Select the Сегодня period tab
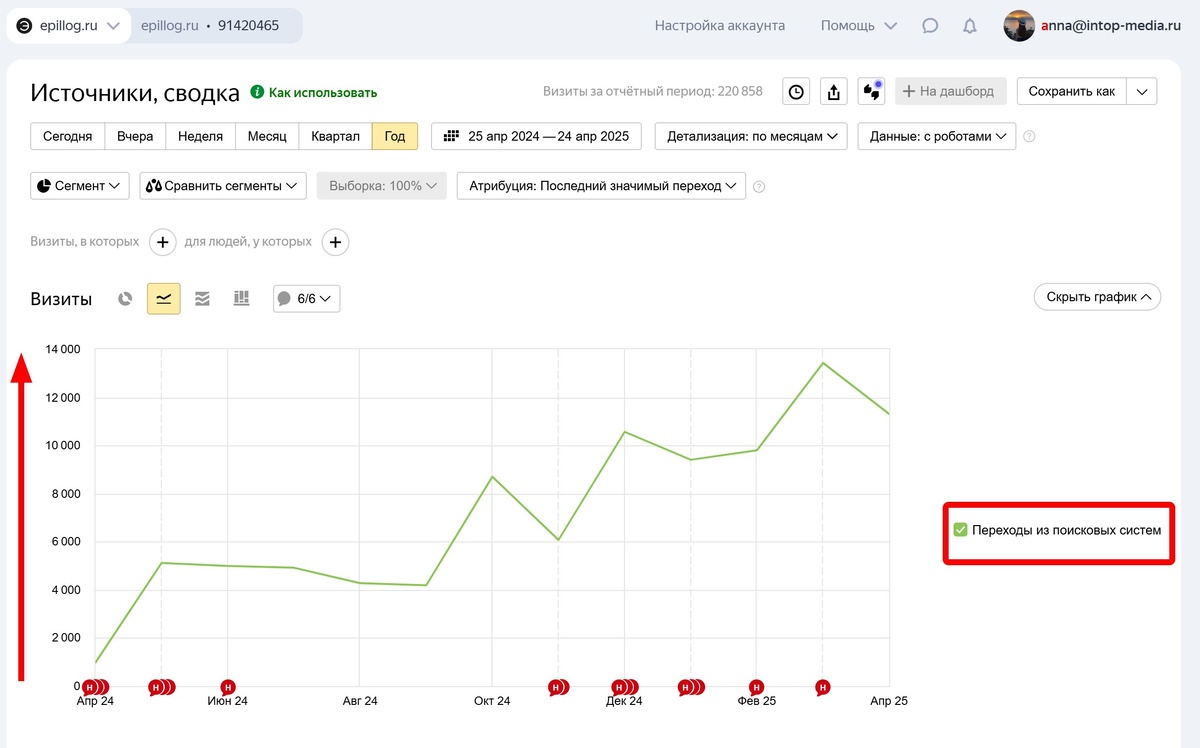1200x748 pixels. [x=68, y=136]
